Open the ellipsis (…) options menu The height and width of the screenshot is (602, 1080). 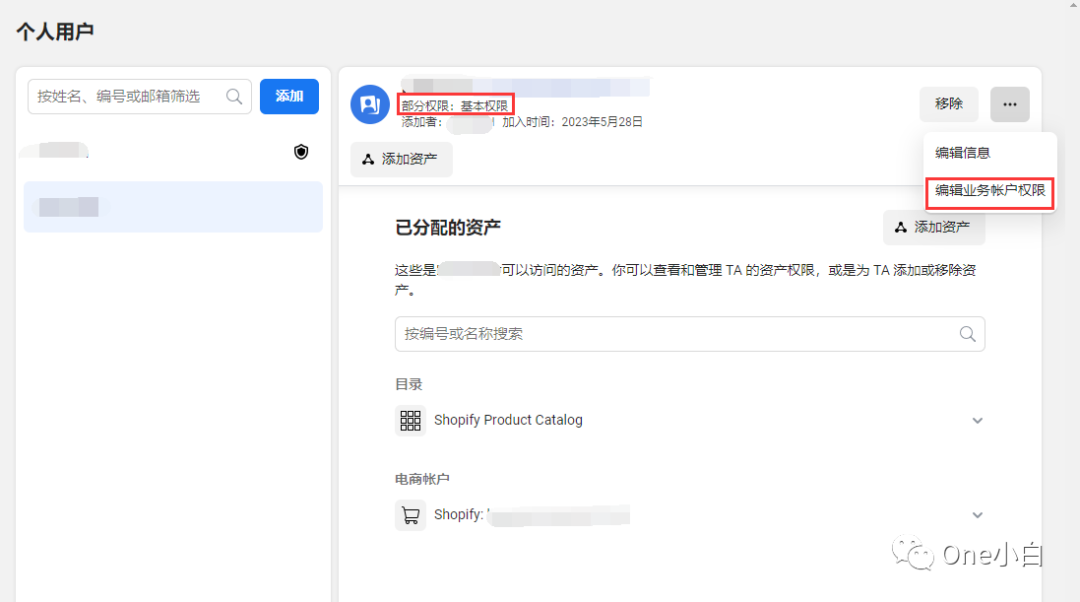pyautogui.click(x=1009, y=104)
